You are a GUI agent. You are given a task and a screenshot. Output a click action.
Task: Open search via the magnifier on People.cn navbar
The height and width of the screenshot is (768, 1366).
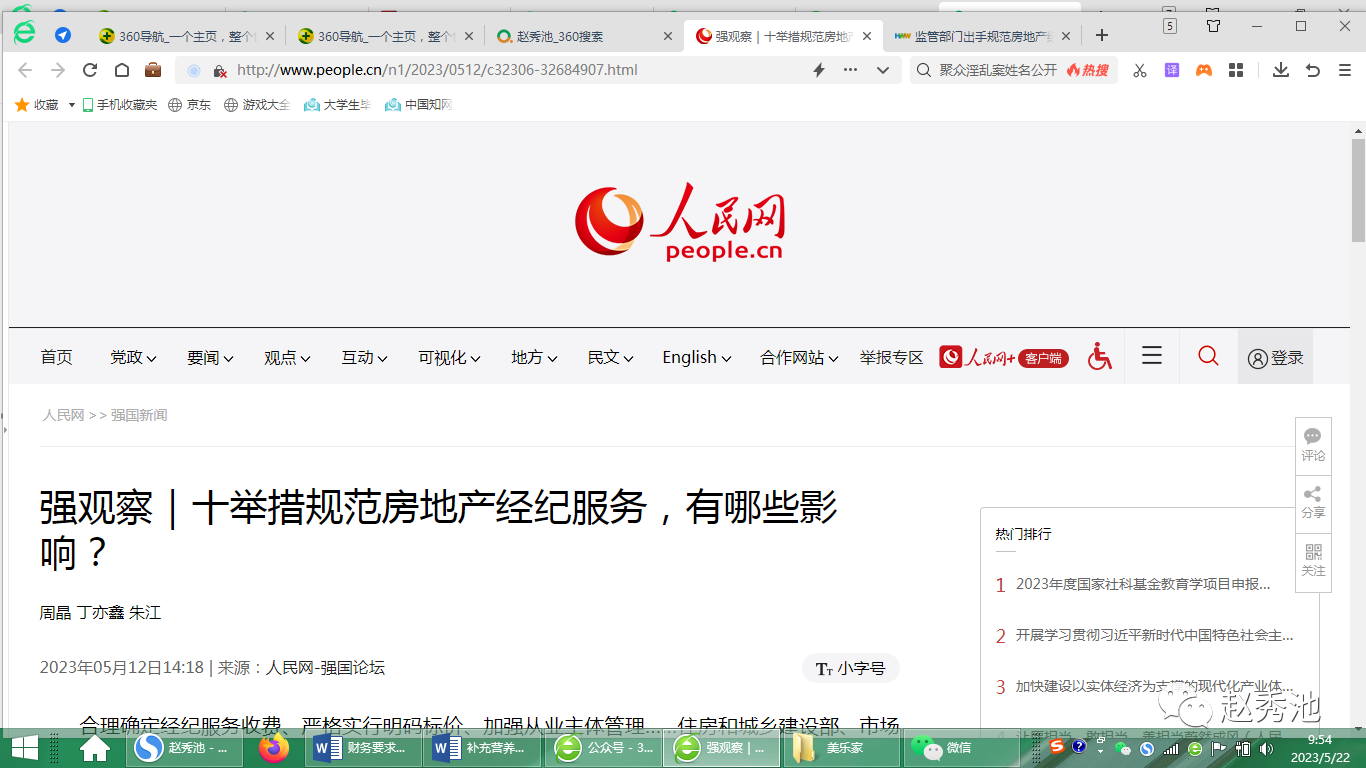(x=1208, y=356)
